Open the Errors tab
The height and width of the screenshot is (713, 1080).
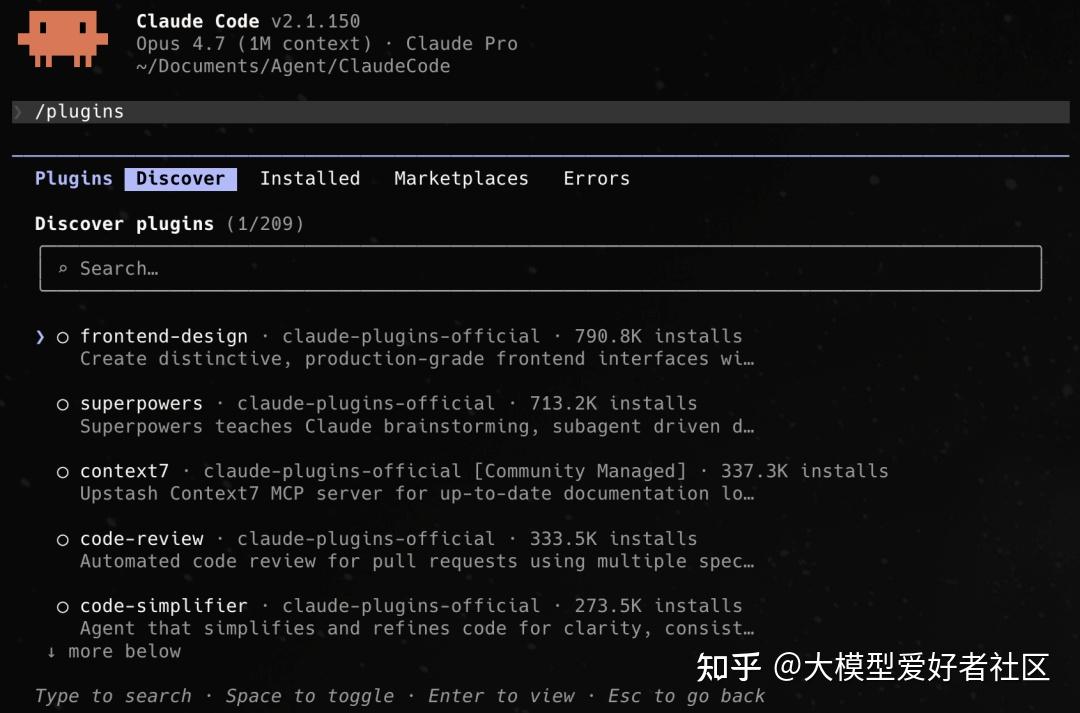(x=596, y=178)
